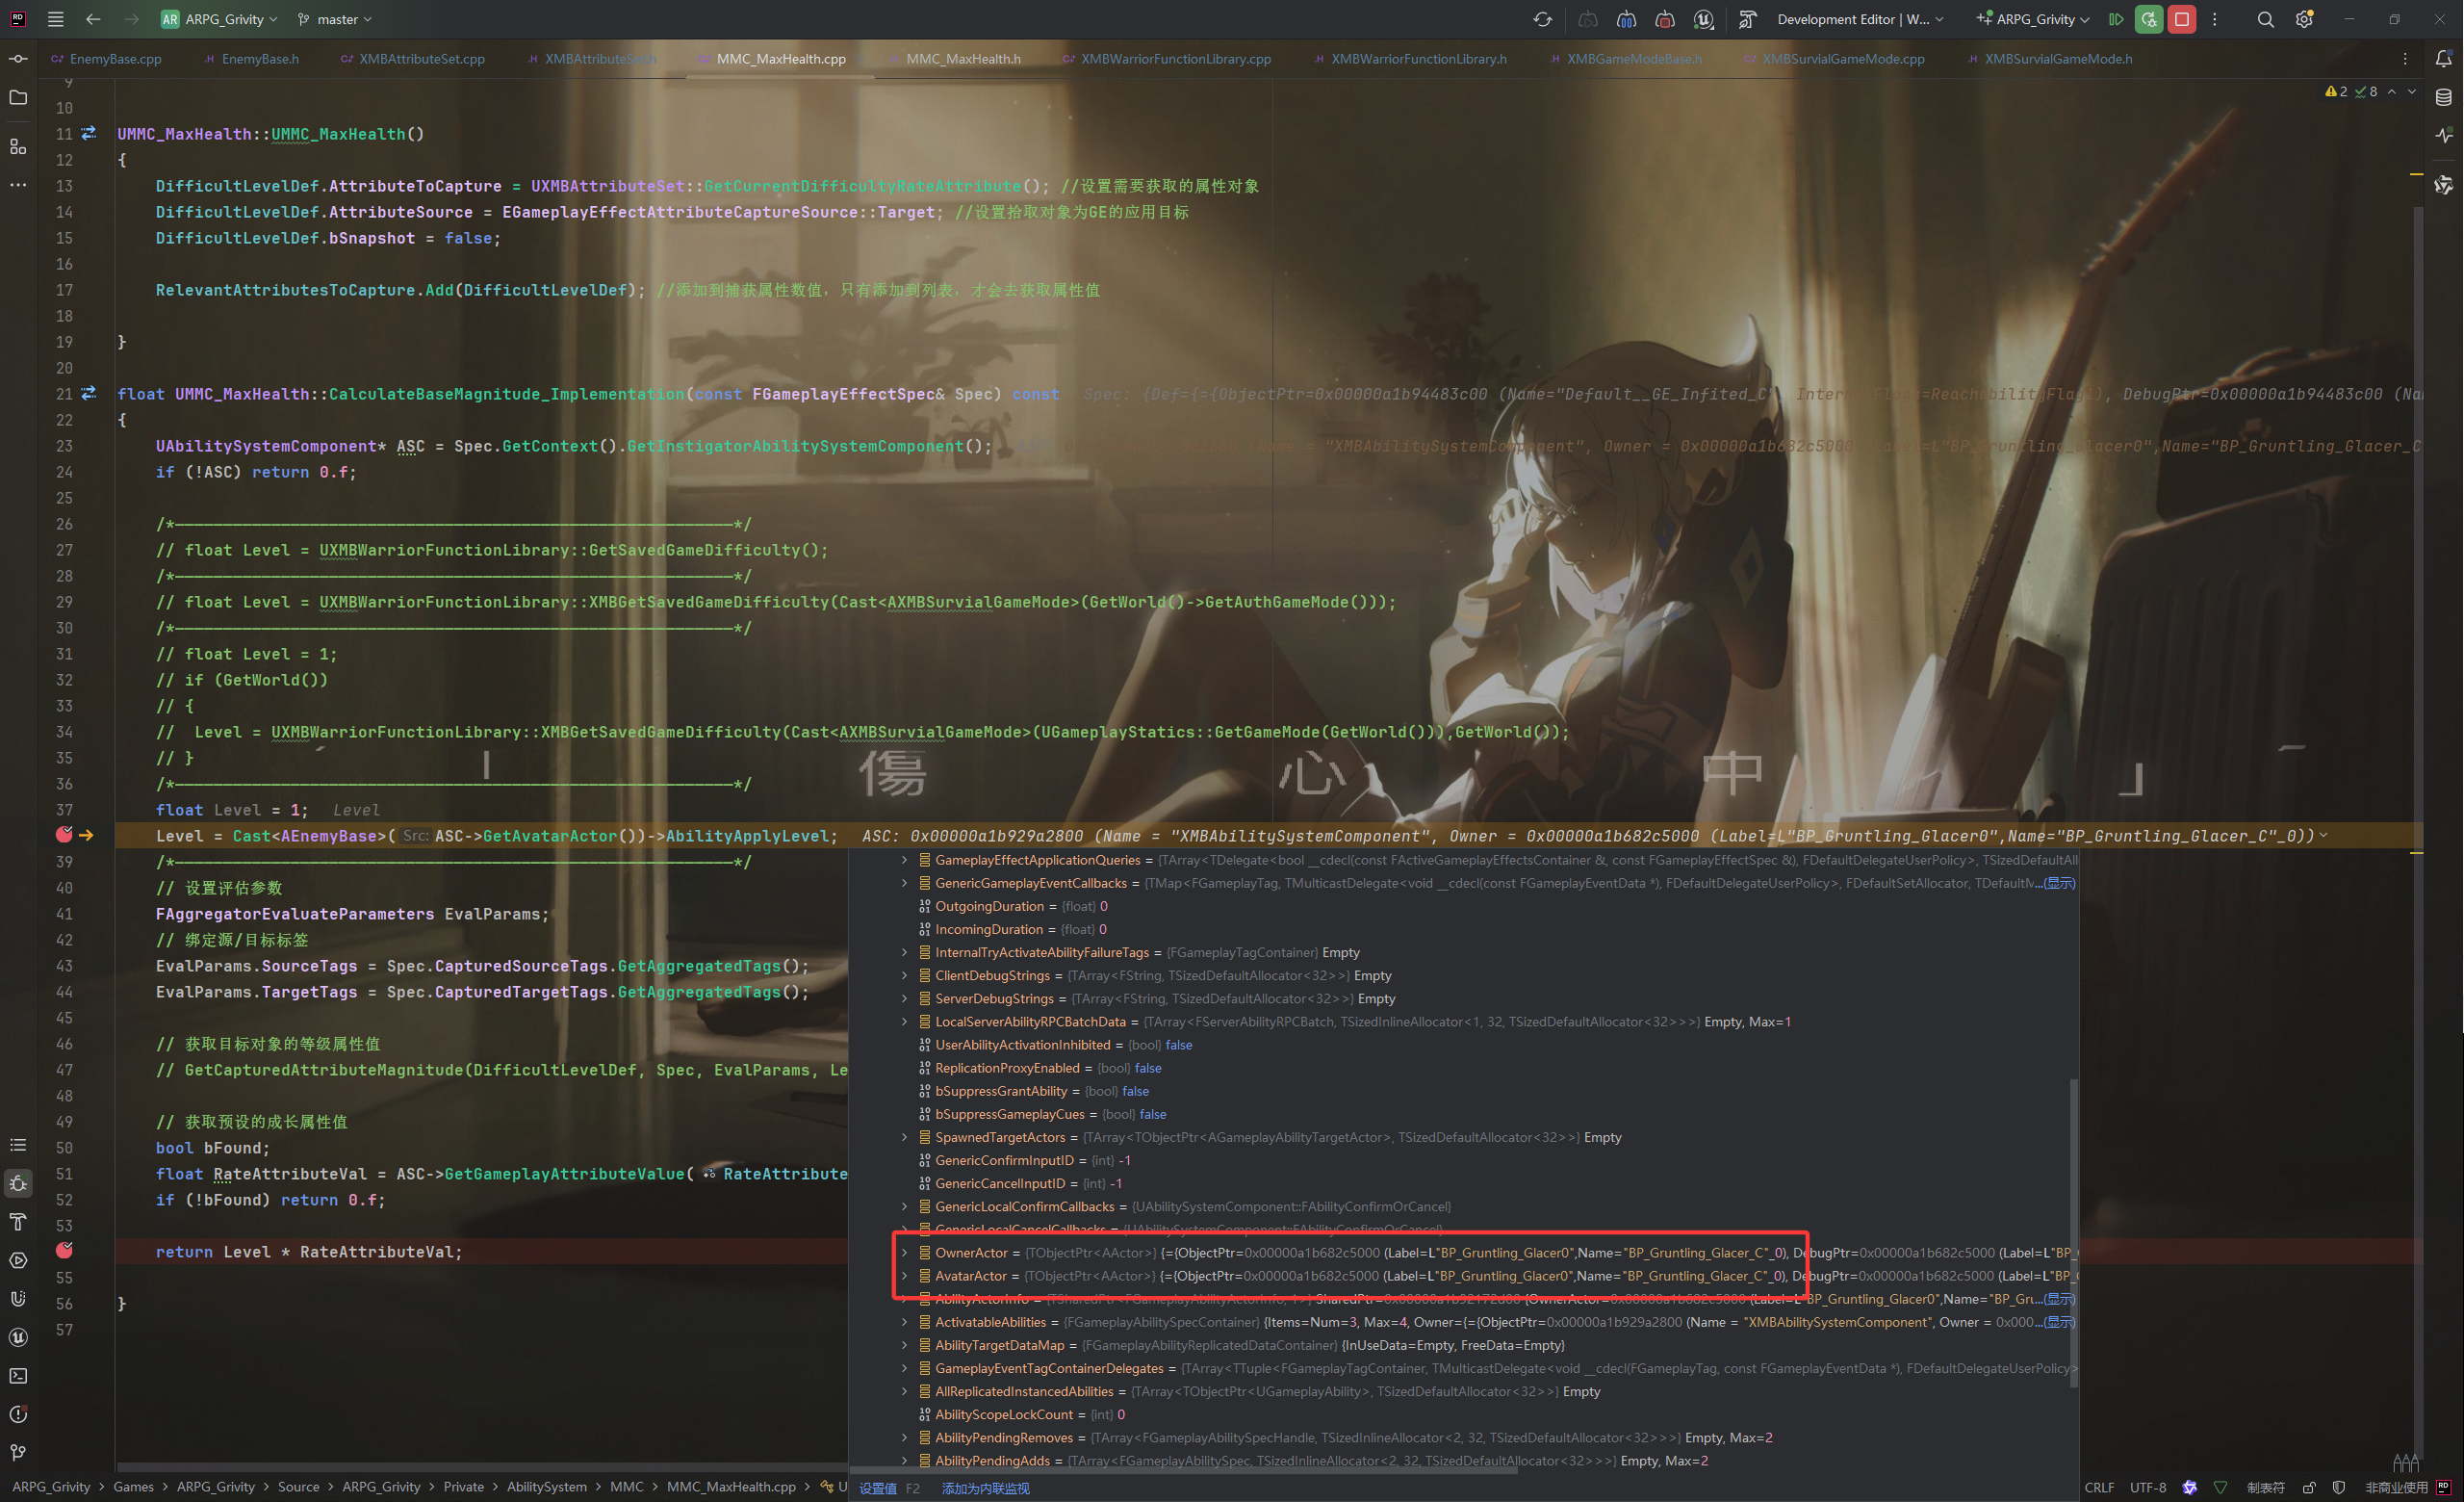
Task: Open the Database tool window icon
Action: click(x=2443, y=97)
